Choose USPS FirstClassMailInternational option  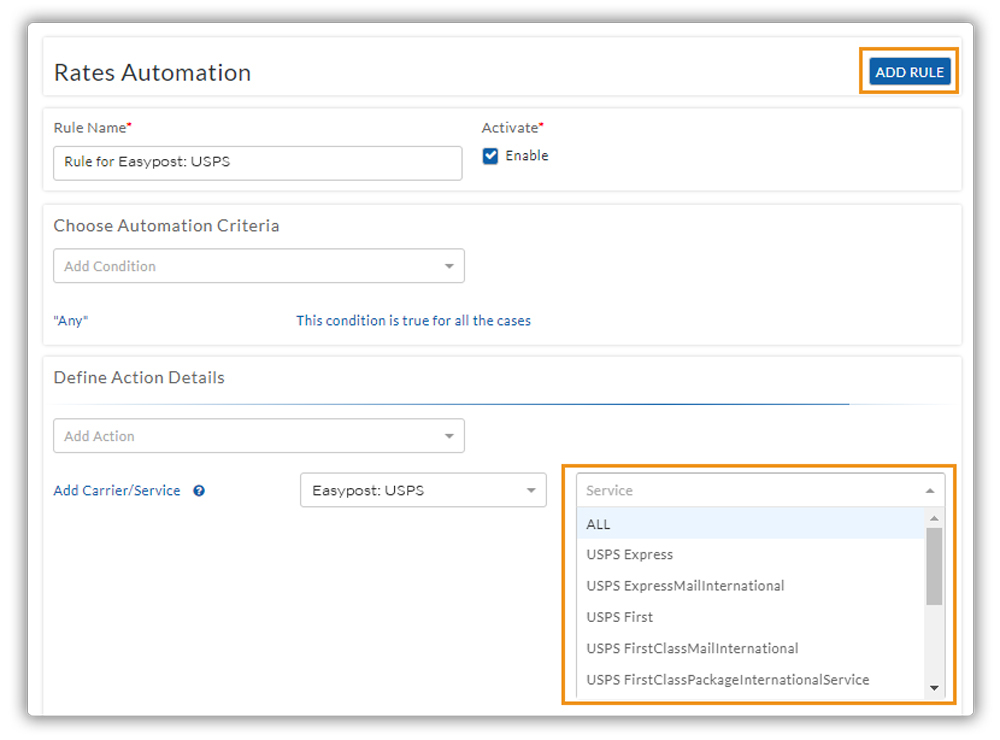[751, 649]
